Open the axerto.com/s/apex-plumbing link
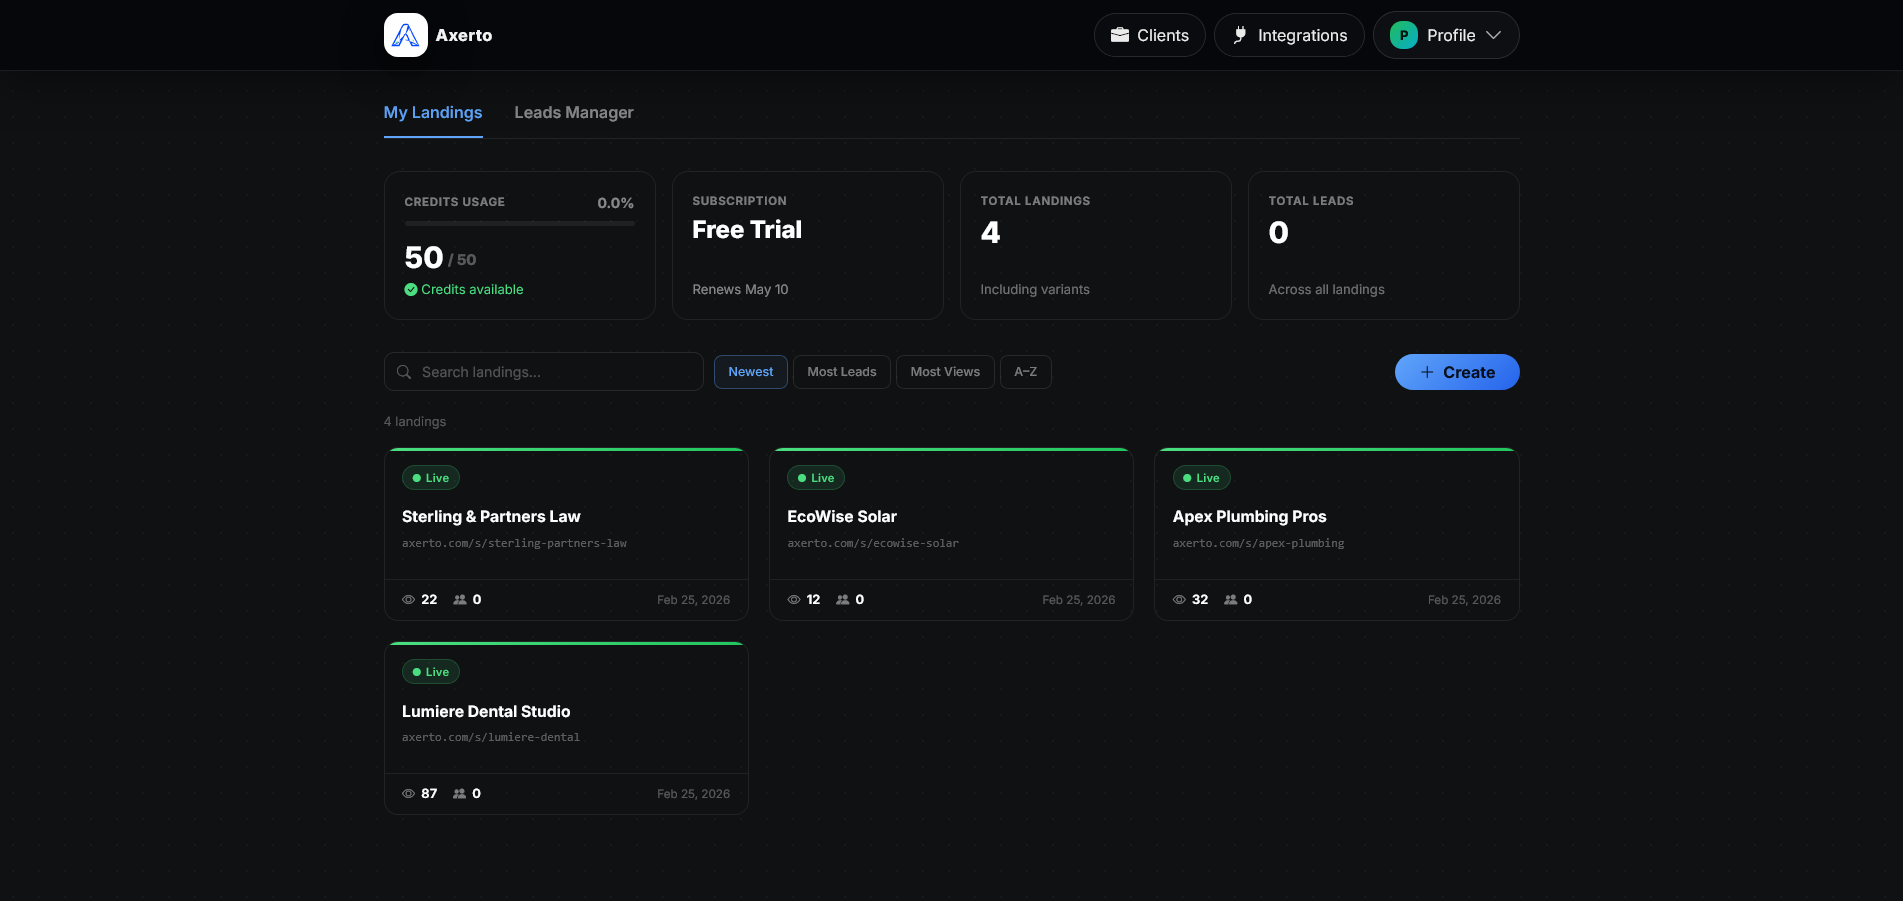 pos(1258,544)
